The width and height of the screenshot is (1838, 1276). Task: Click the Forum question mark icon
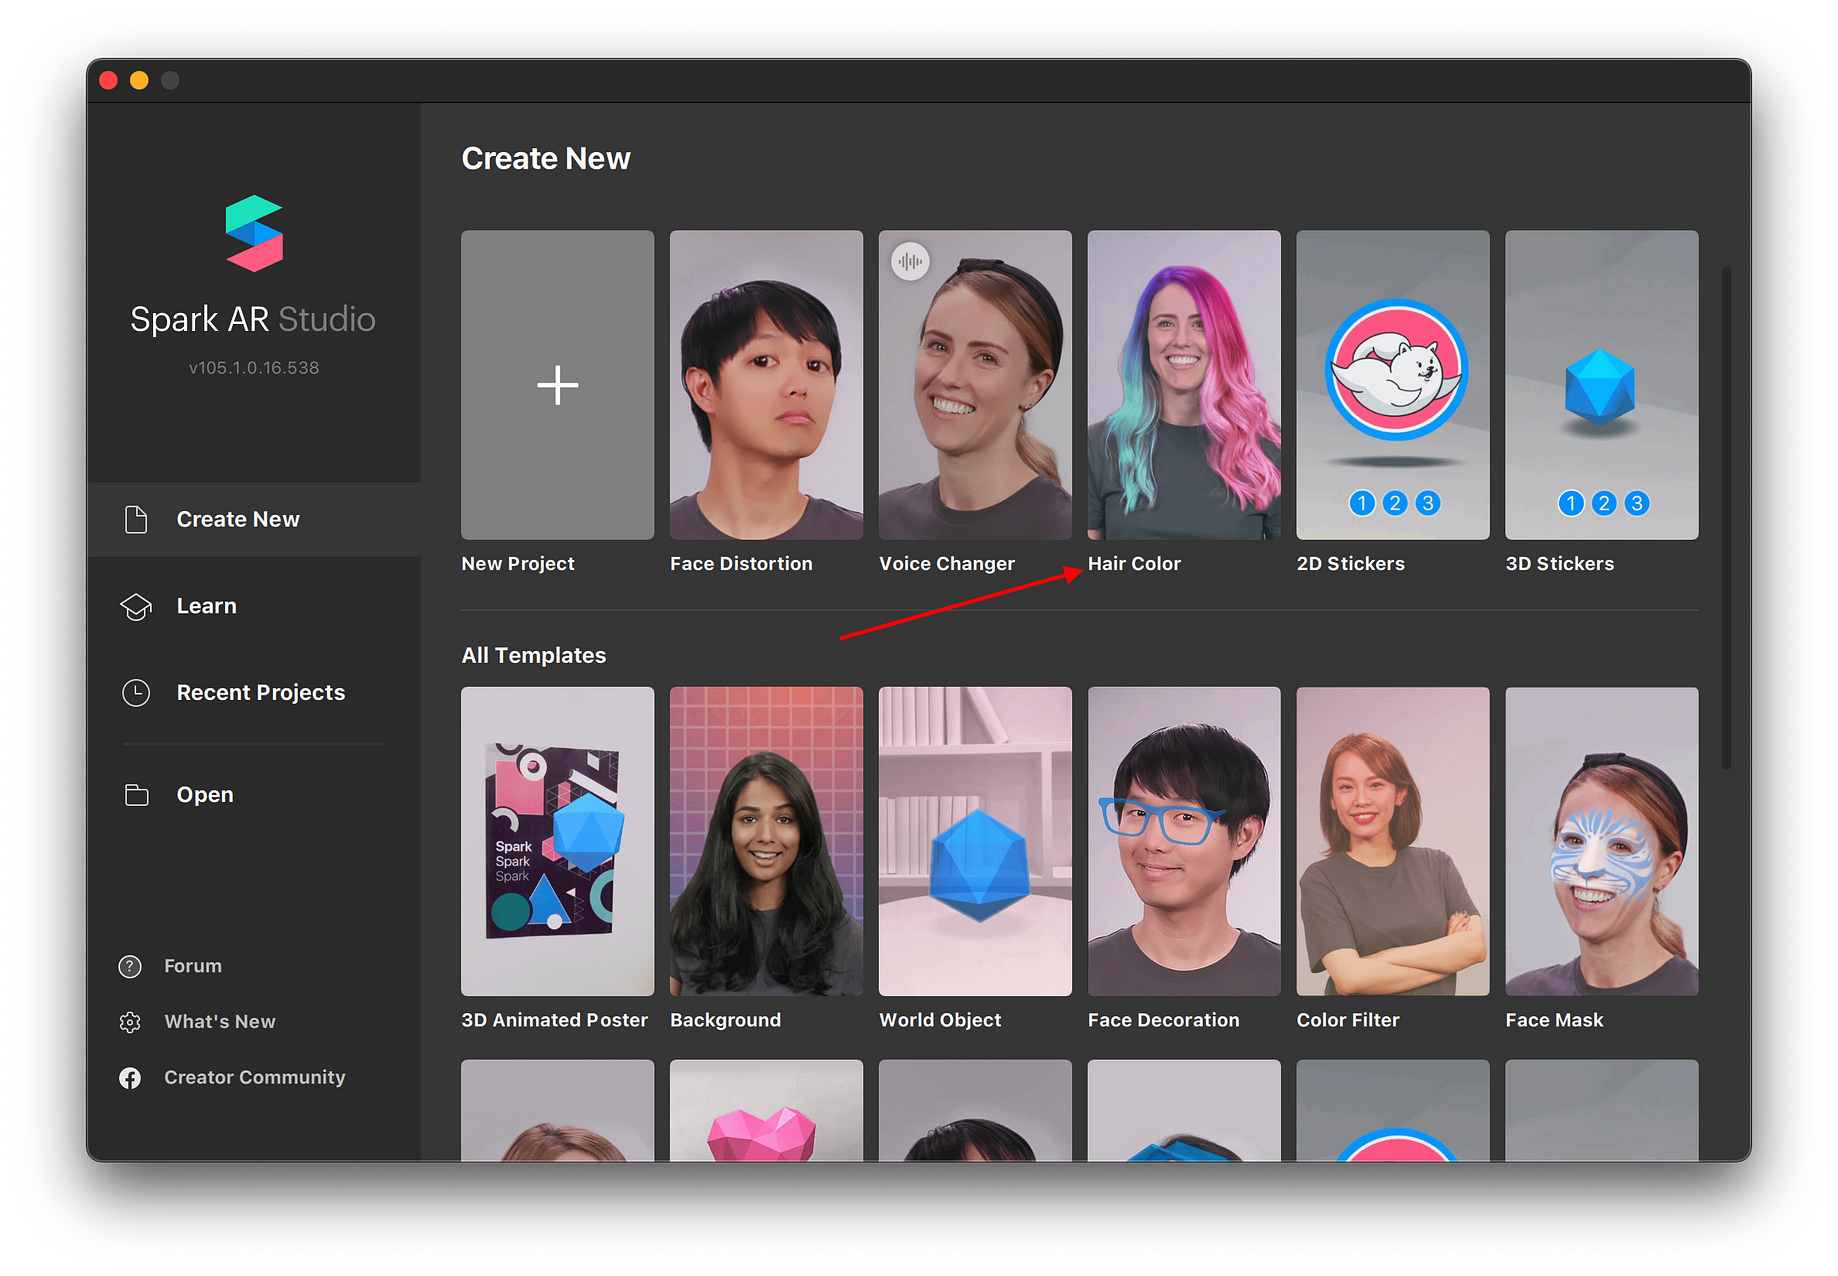click(130, 967)
